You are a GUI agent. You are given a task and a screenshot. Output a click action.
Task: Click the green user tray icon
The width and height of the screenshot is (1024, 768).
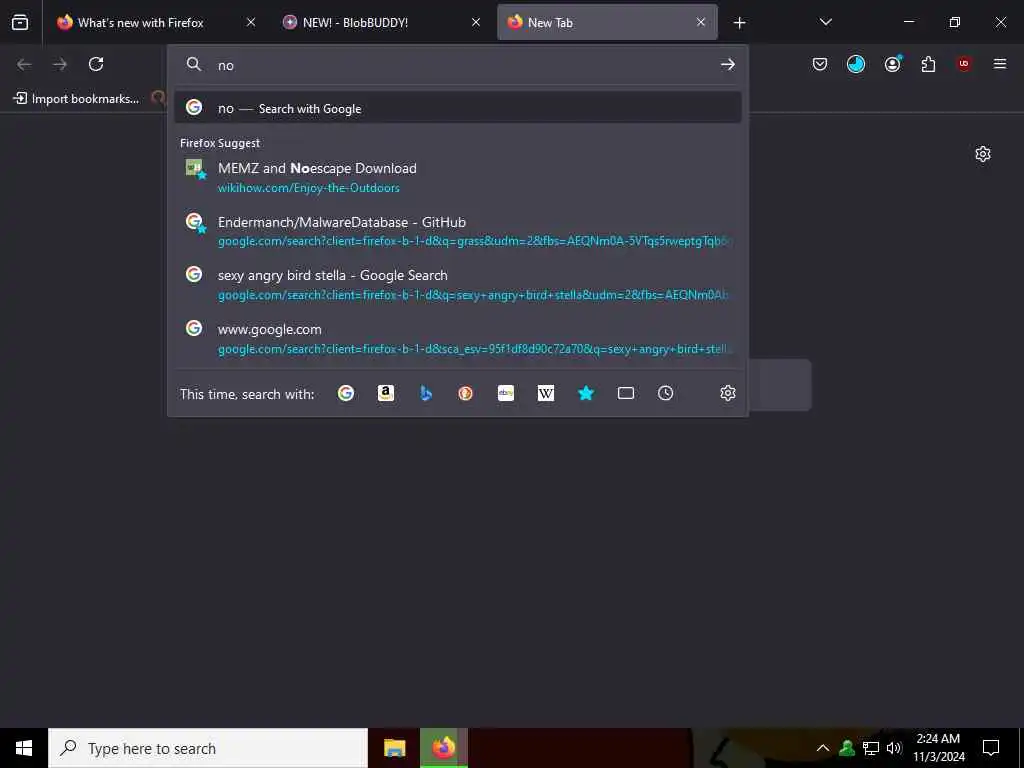pos(847,748)
